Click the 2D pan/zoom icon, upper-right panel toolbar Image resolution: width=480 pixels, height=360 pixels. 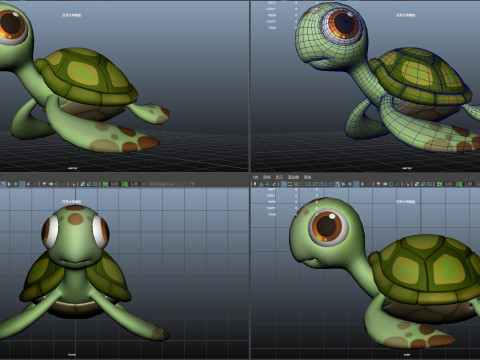[268, 184]
